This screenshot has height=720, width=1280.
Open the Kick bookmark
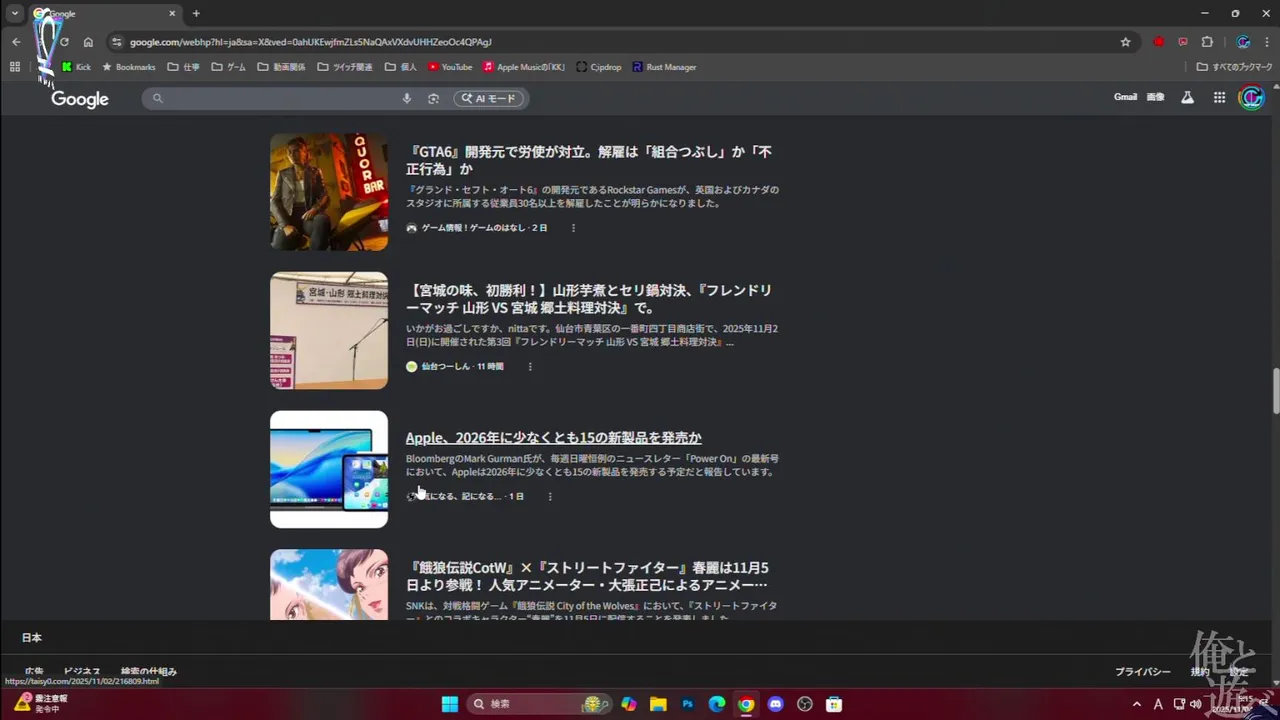pos(76,67)
